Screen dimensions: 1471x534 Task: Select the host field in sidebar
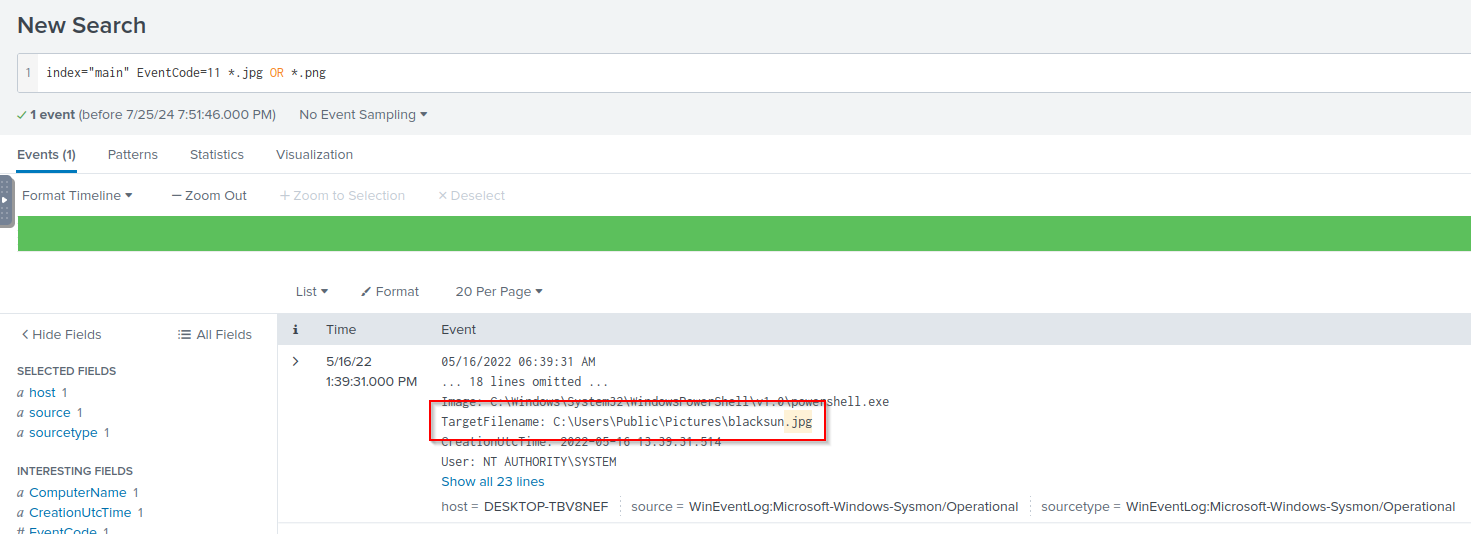click(42, 393)
